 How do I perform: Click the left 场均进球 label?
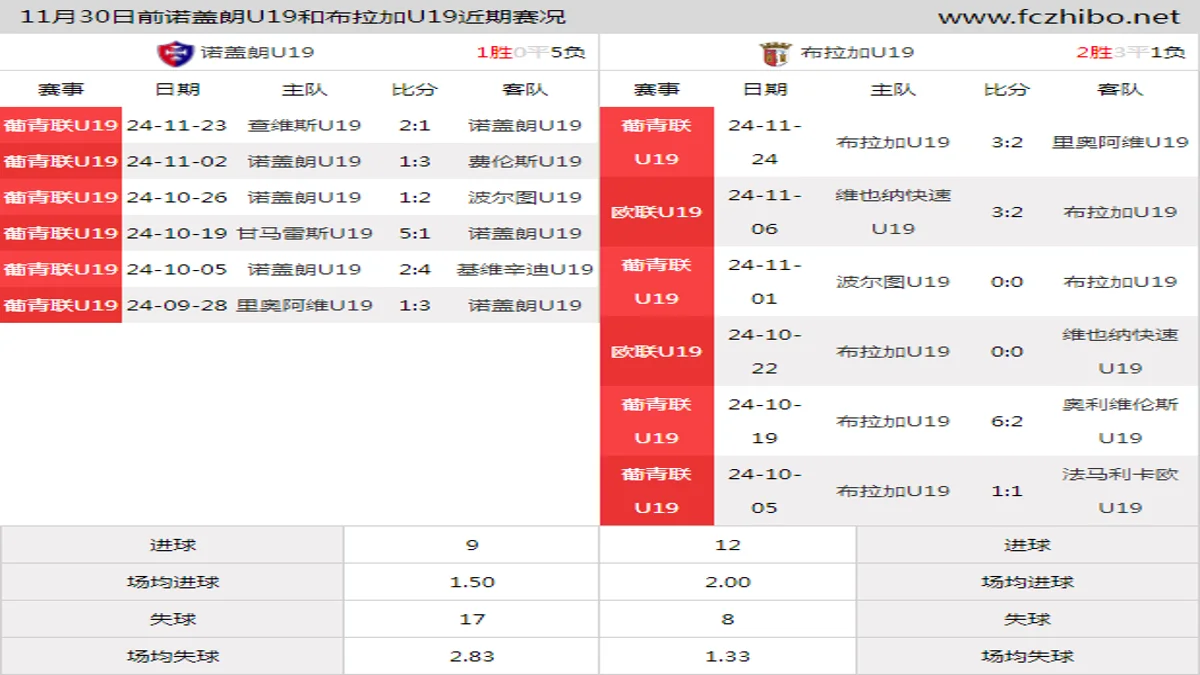click(173, 582)
